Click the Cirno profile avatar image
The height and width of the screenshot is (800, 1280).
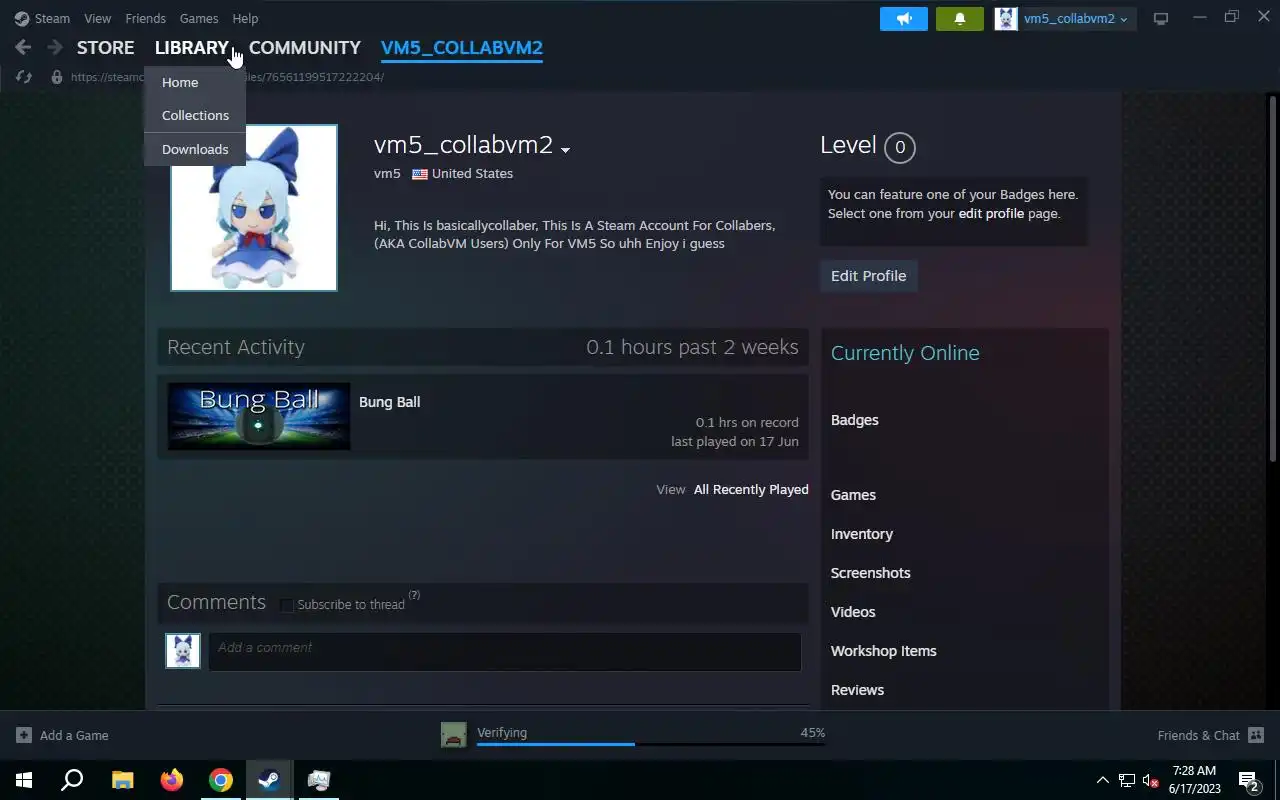point(254,208)
